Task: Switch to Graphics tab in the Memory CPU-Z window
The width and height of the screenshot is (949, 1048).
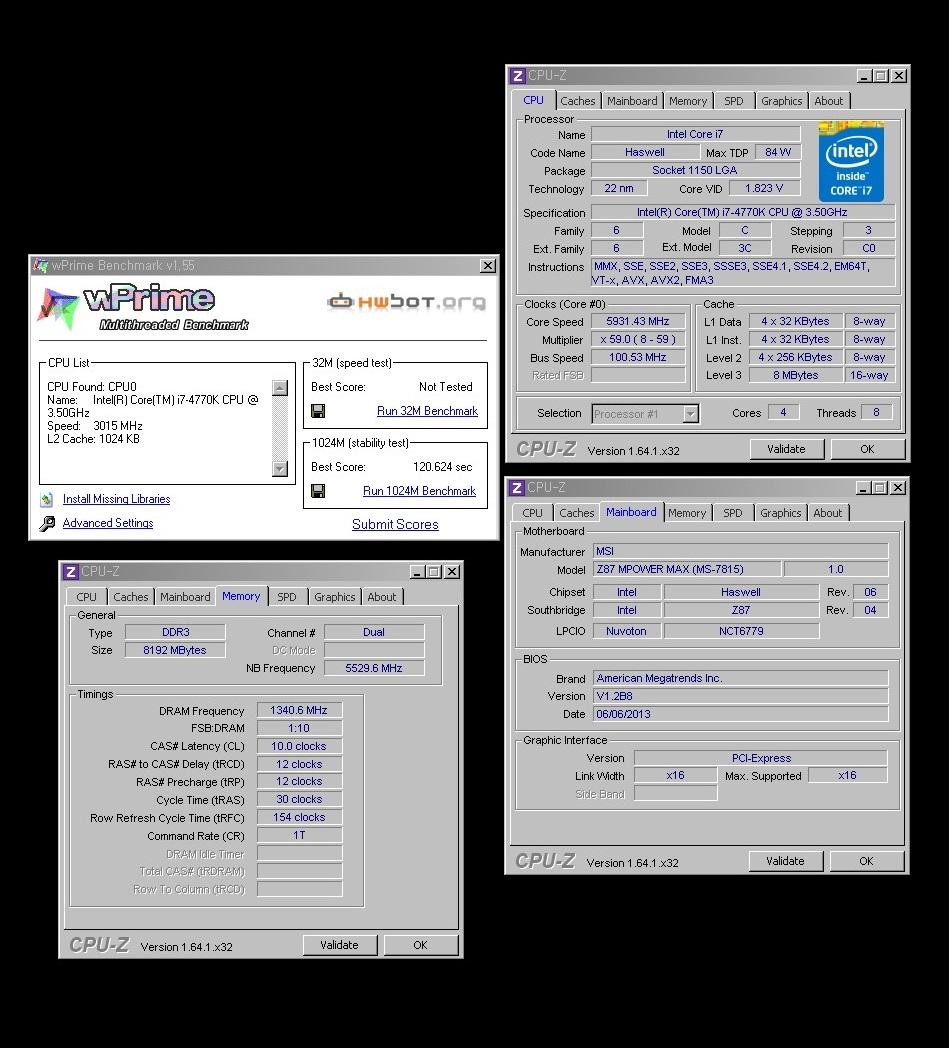Action: [335, 597]
